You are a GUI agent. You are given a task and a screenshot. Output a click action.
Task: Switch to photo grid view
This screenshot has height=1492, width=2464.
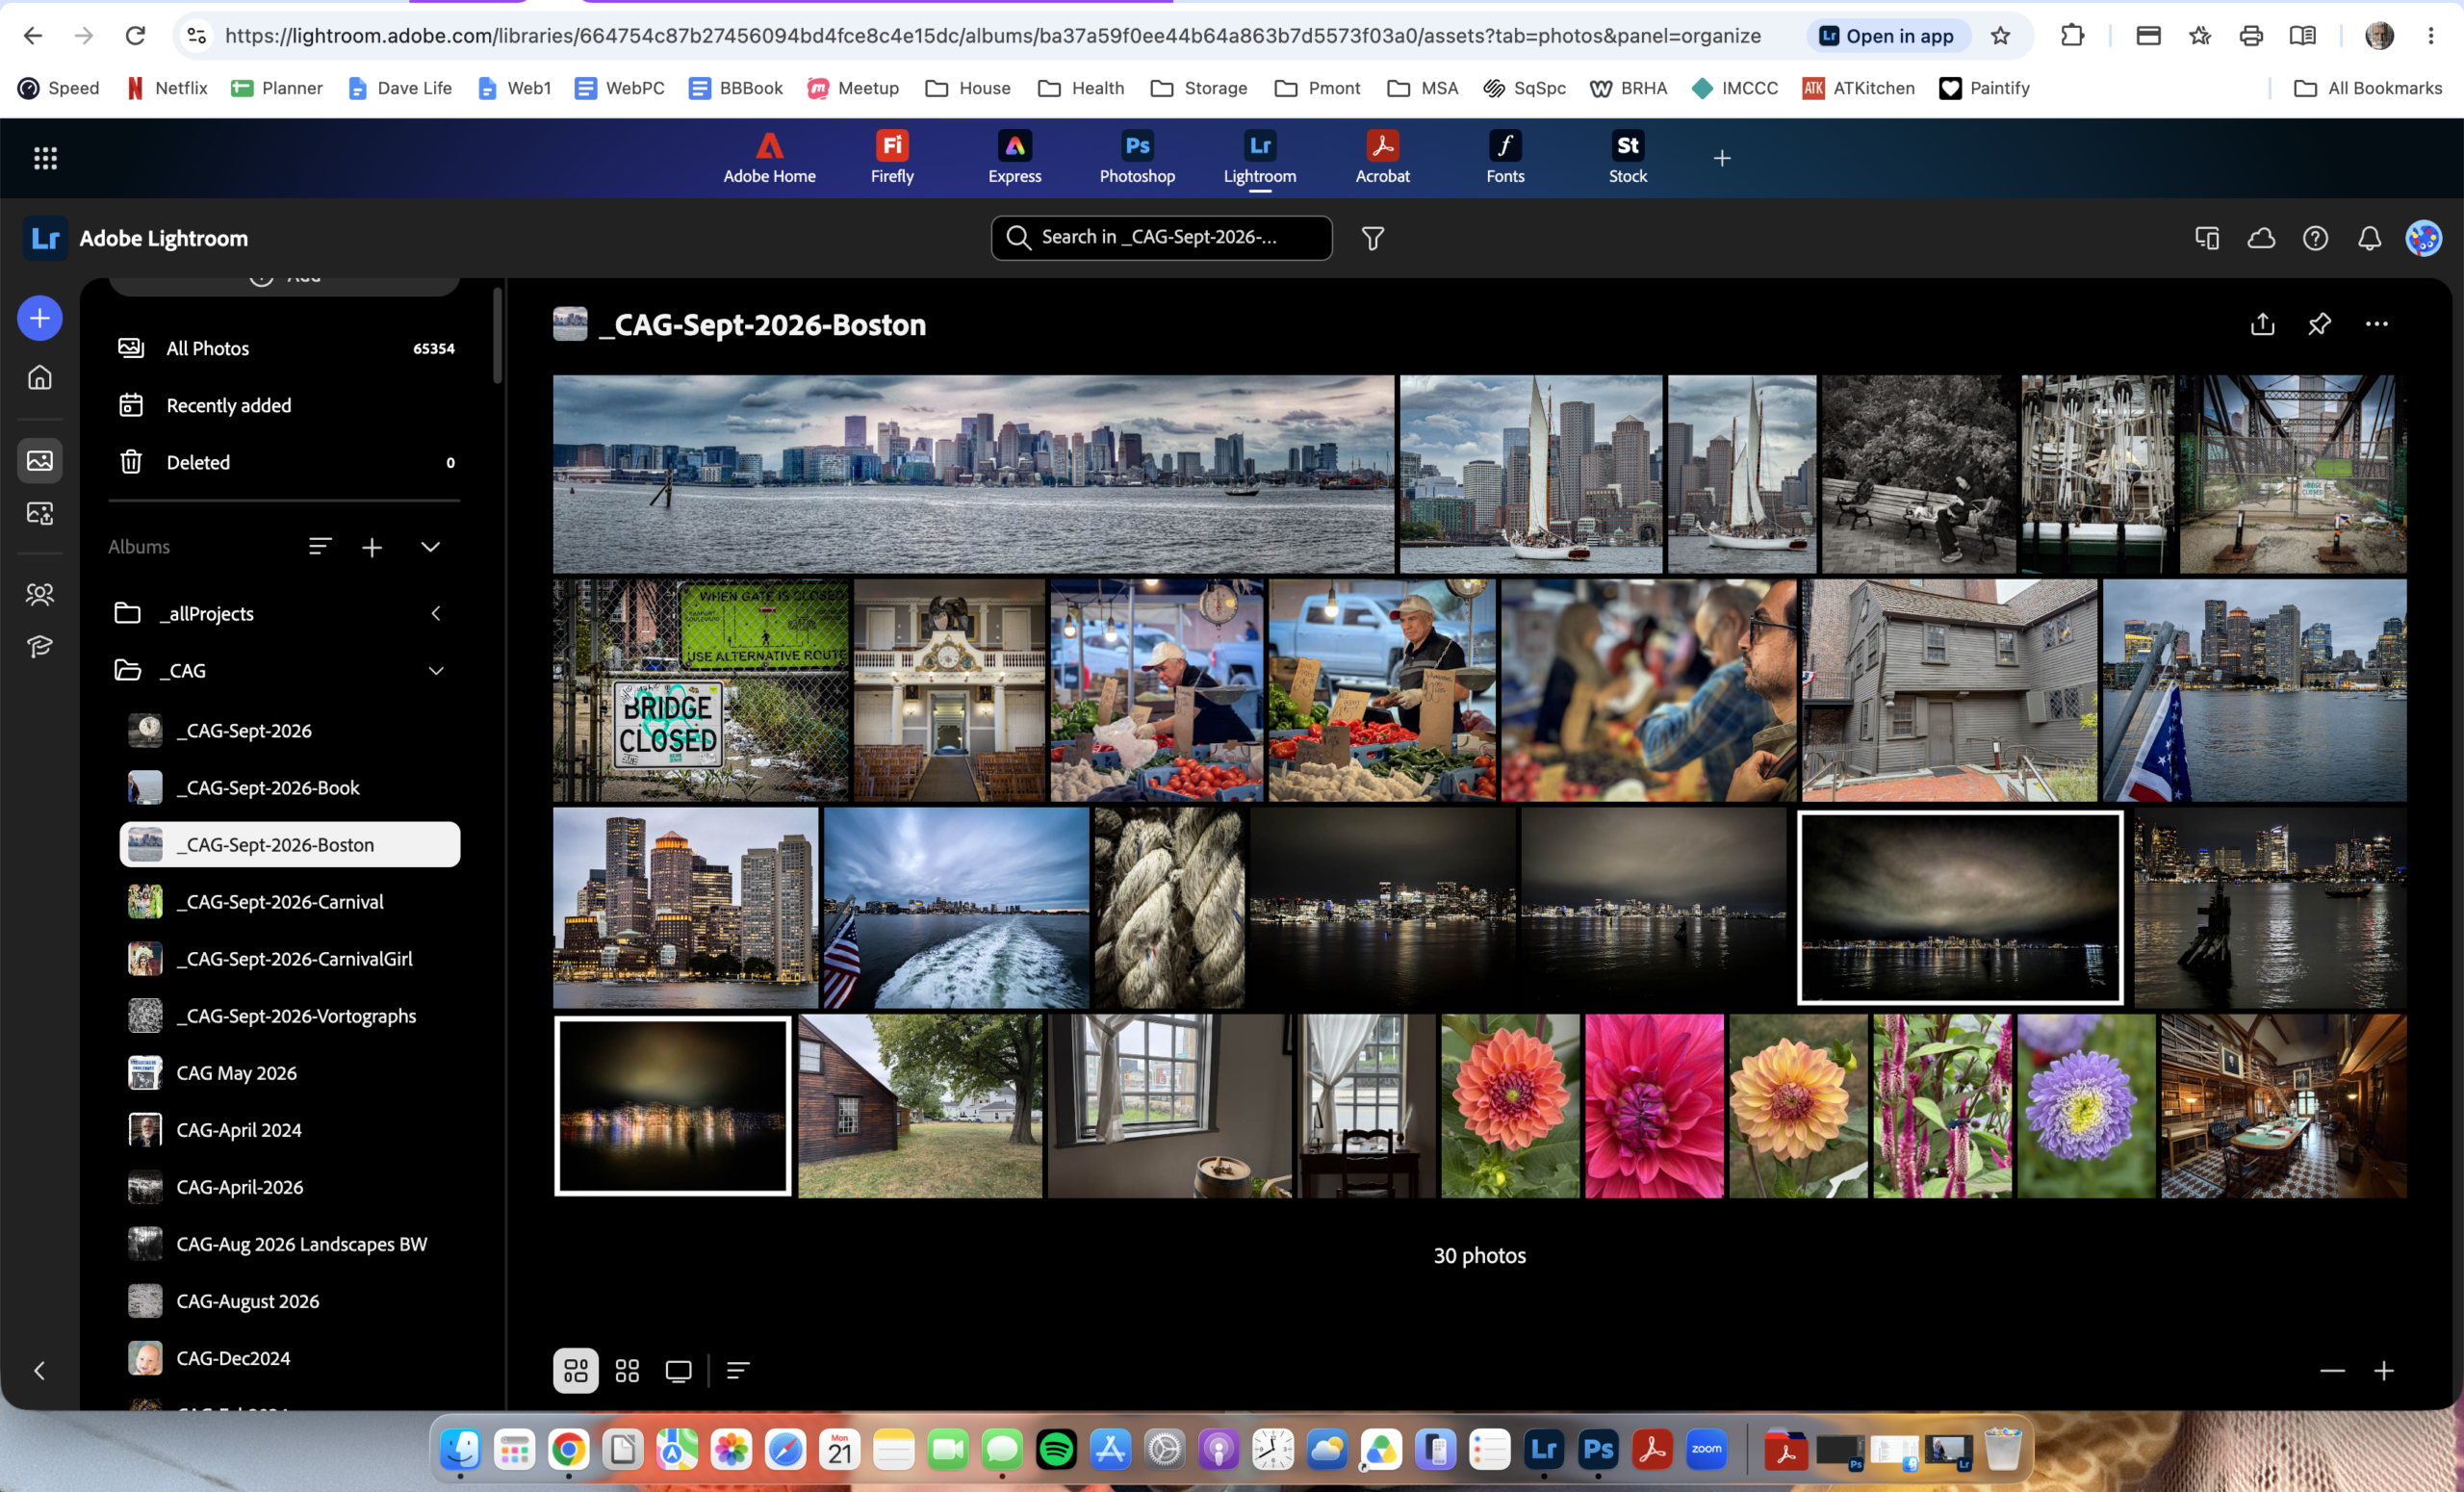click(576, 1370)
